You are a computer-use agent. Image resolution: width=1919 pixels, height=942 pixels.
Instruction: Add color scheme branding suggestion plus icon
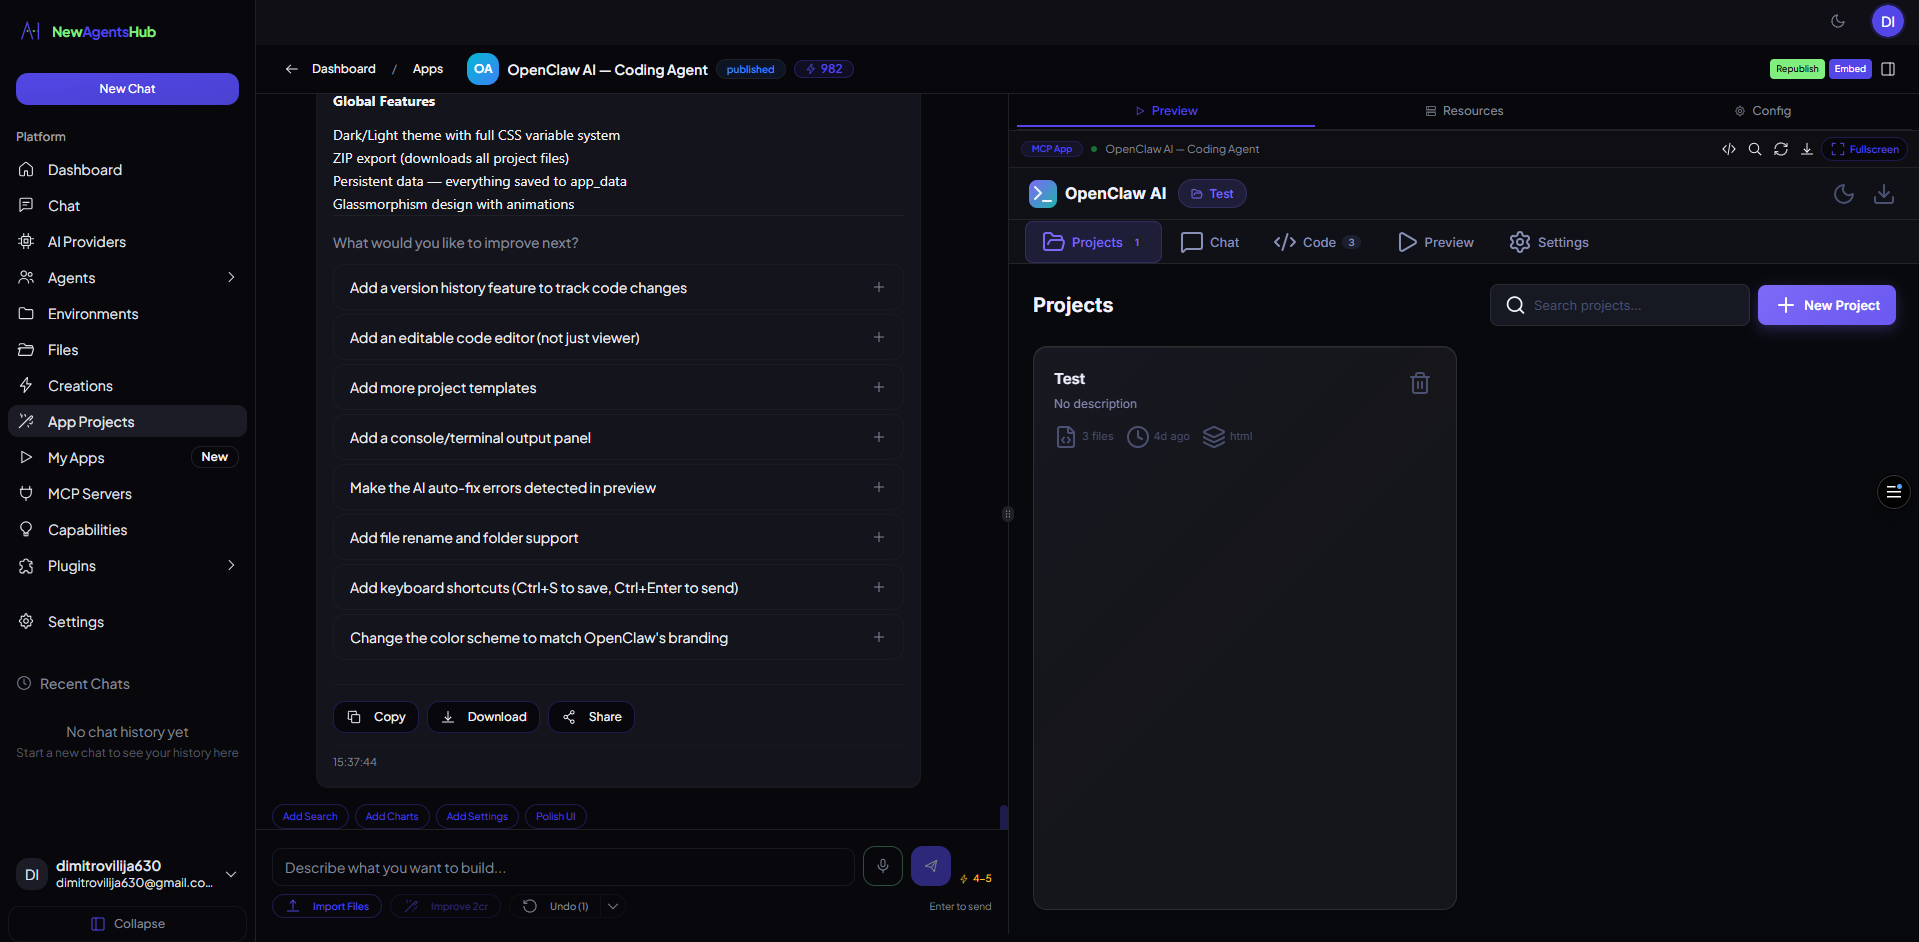point(879,637)
